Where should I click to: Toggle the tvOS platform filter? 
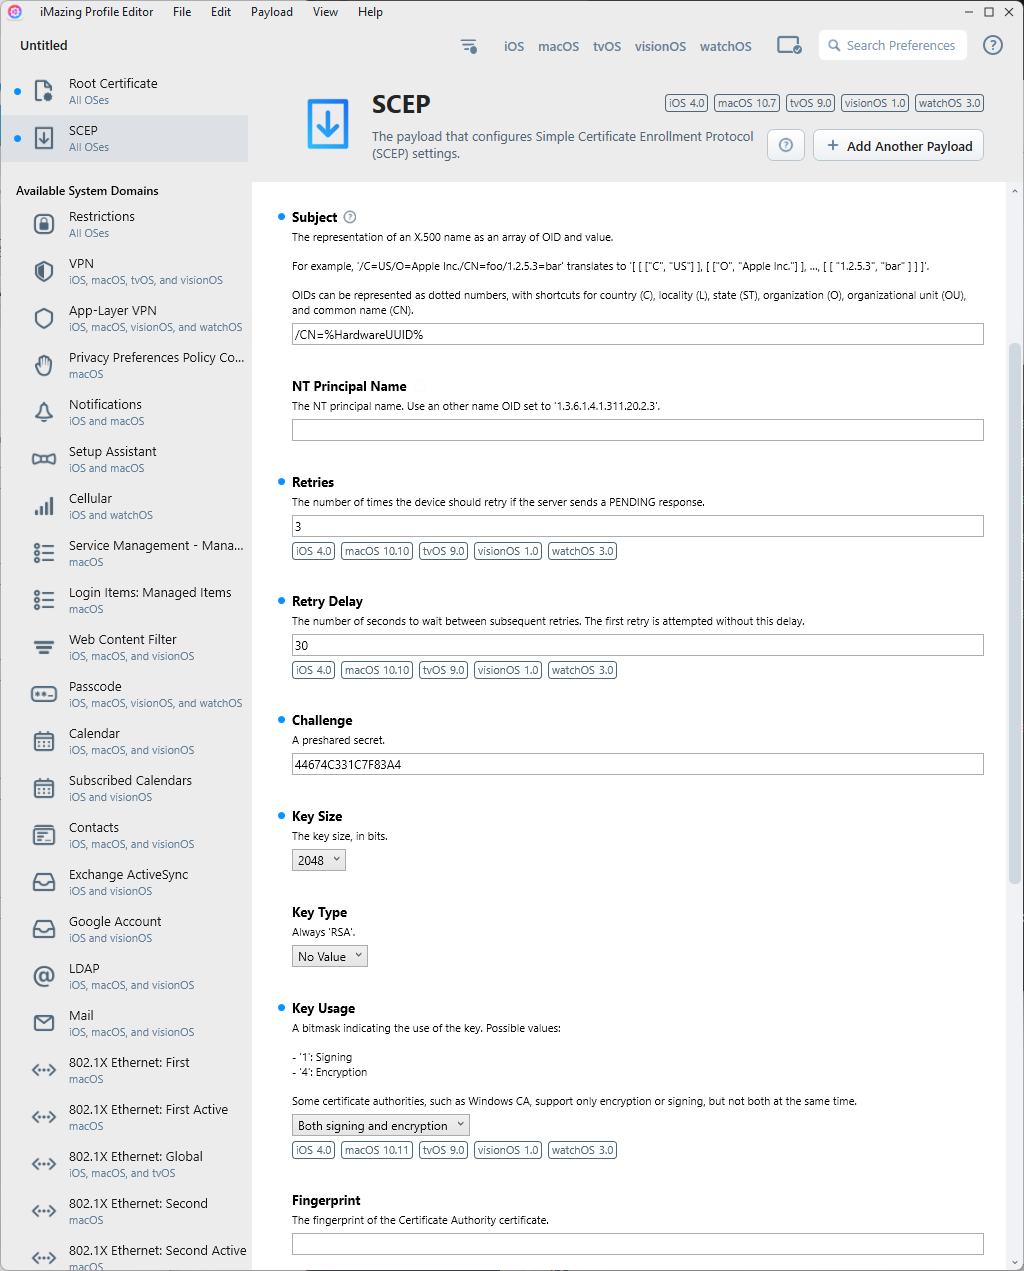[x=607, y=46]
